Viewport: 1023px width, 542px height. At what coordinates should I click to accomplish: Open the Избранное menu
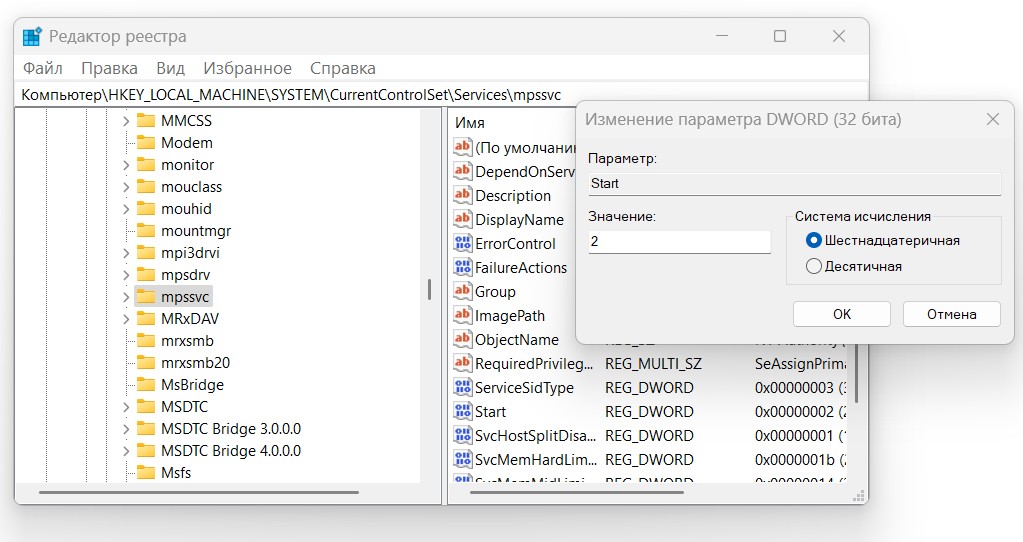(x=247, y=68)
